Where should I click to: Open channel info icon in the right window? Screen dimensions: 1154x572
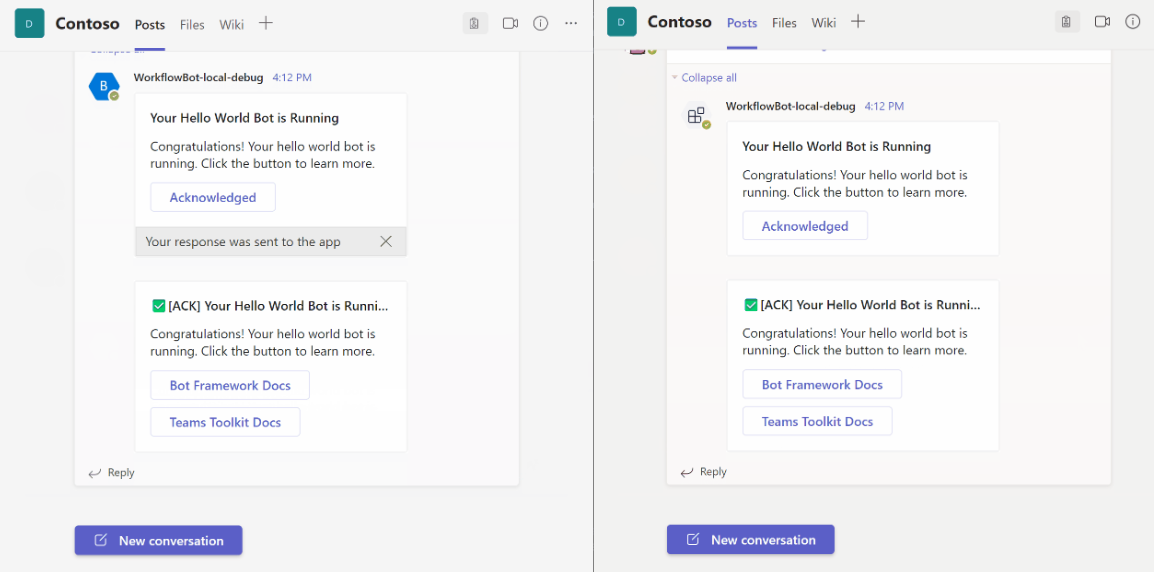[1133, 22]
